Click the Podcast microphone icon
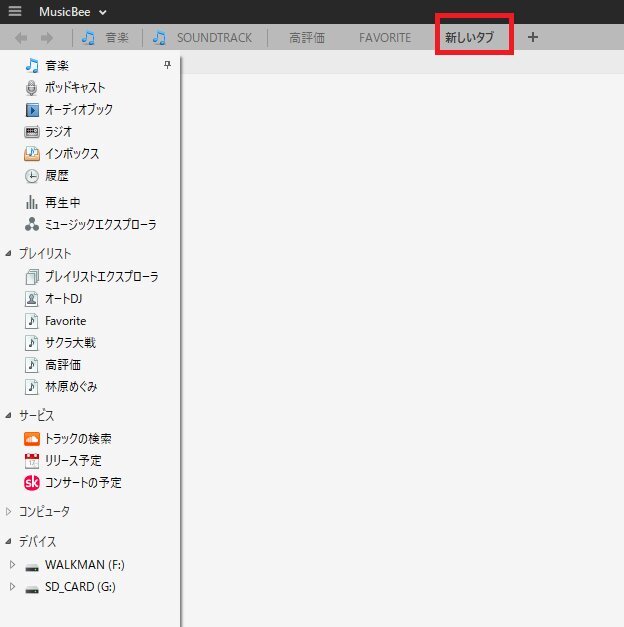Image resolution: width=624 pixels, height=627 pixels. [x=32, y=88]
